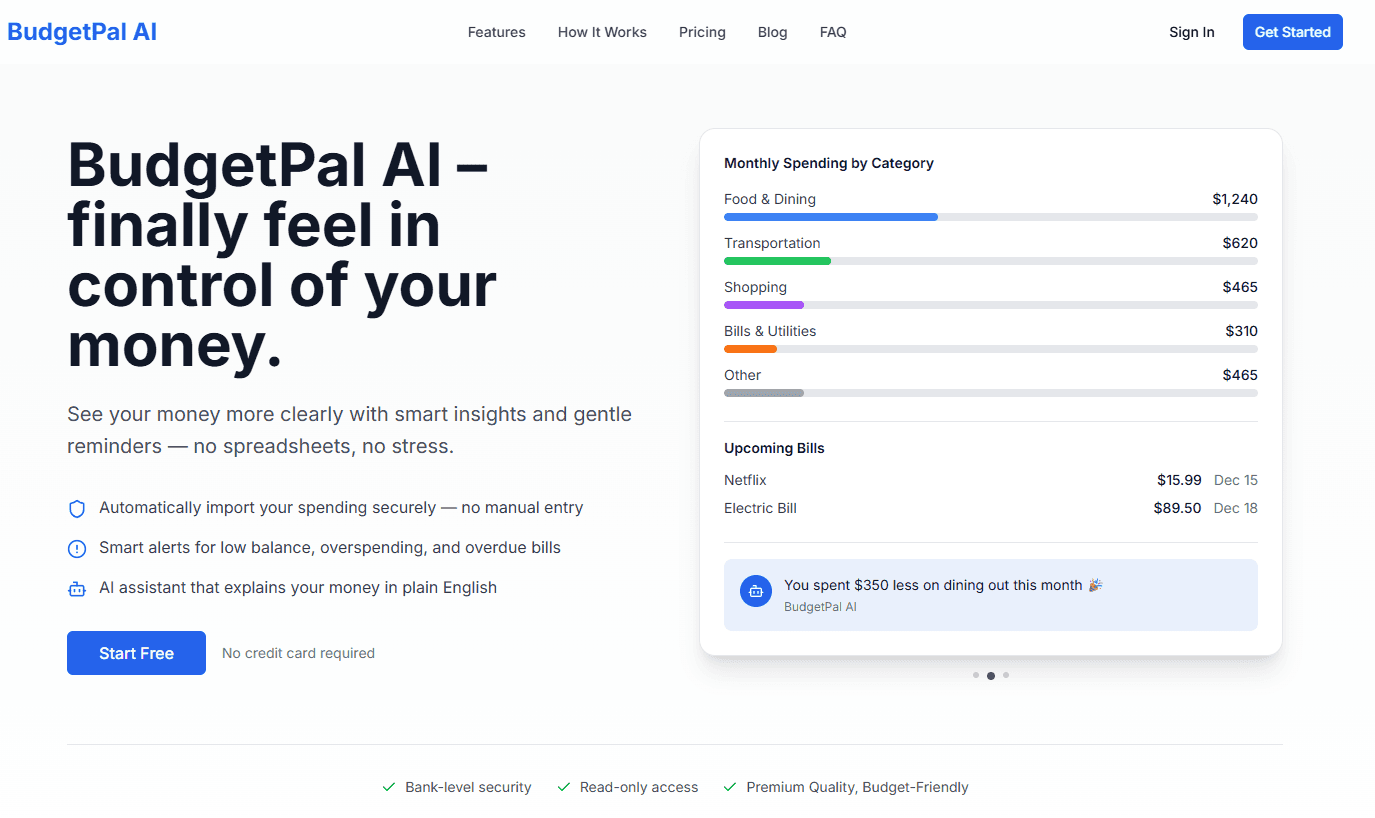Select the third carousel dot
The height and width of the screenshot is (818, 1375).
pos(1006,675)
